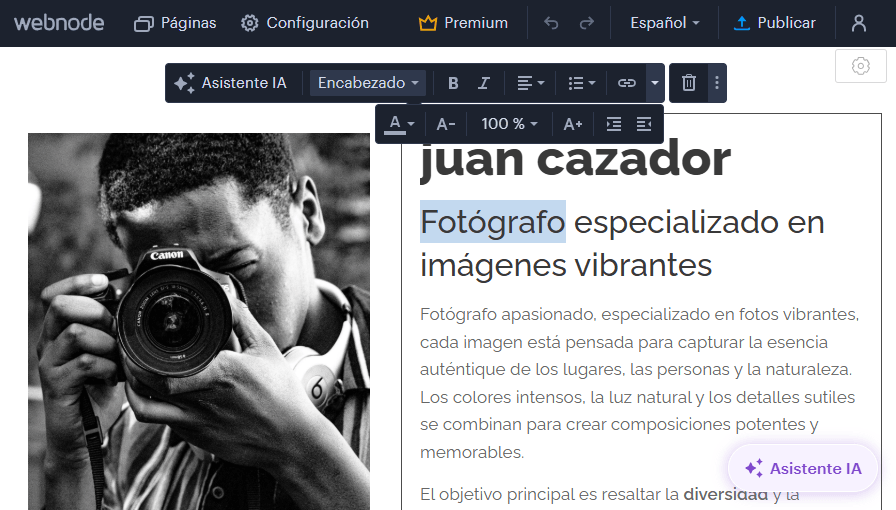
Task: Click the 'juan cazador' title
Action: 575,159
